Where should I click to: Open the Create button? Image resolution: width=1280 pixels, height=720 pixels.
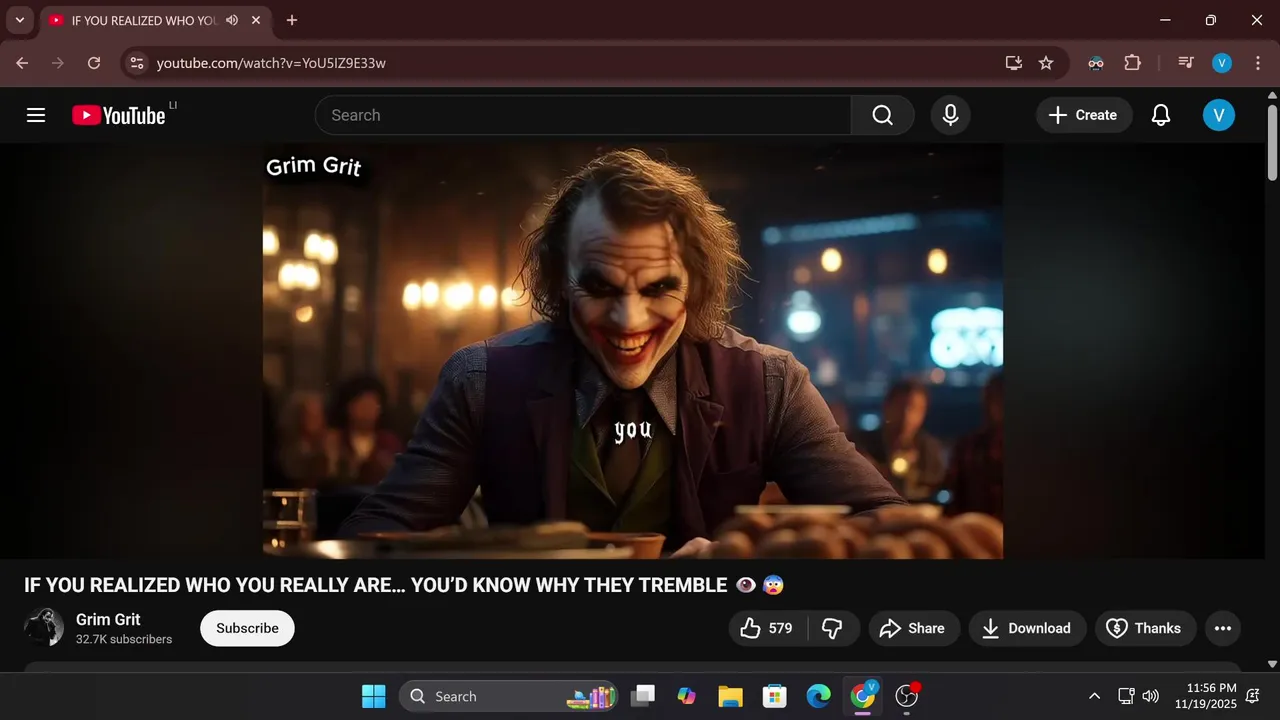pos(1084,115)
